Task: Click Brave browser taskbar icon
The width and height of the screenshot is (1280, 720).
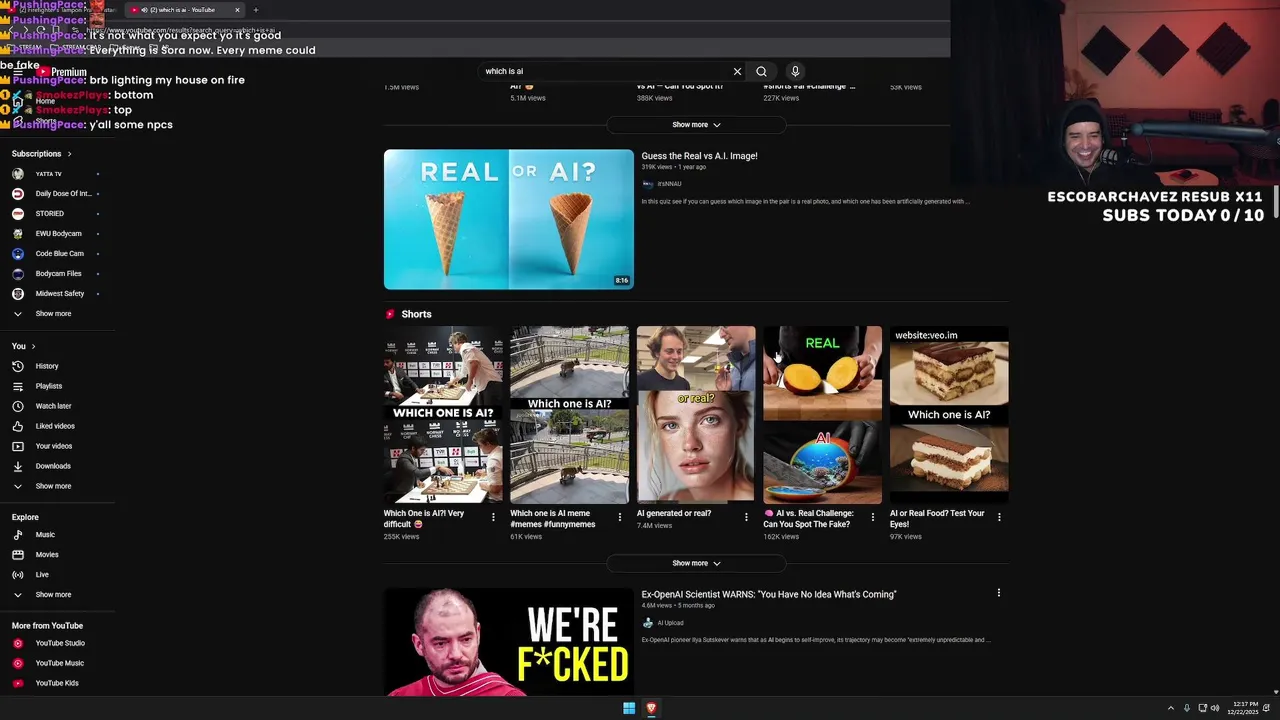Action: [x=651, y=708]
